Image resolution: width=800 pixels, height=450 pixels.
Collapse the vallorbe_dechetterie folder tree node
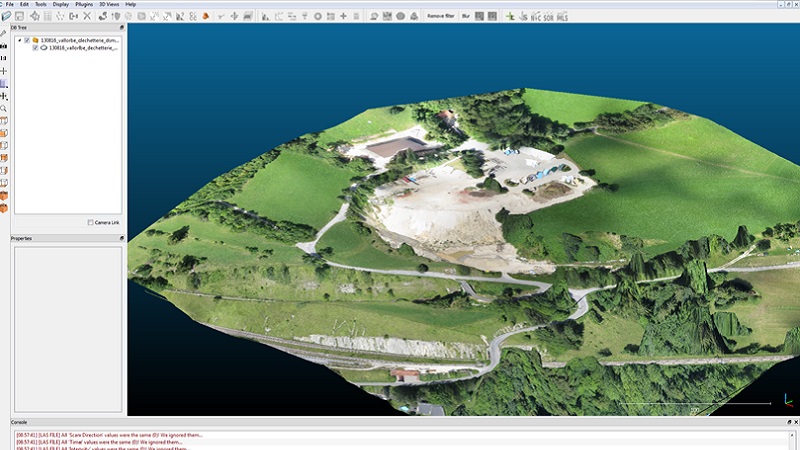tap(18, 40)
